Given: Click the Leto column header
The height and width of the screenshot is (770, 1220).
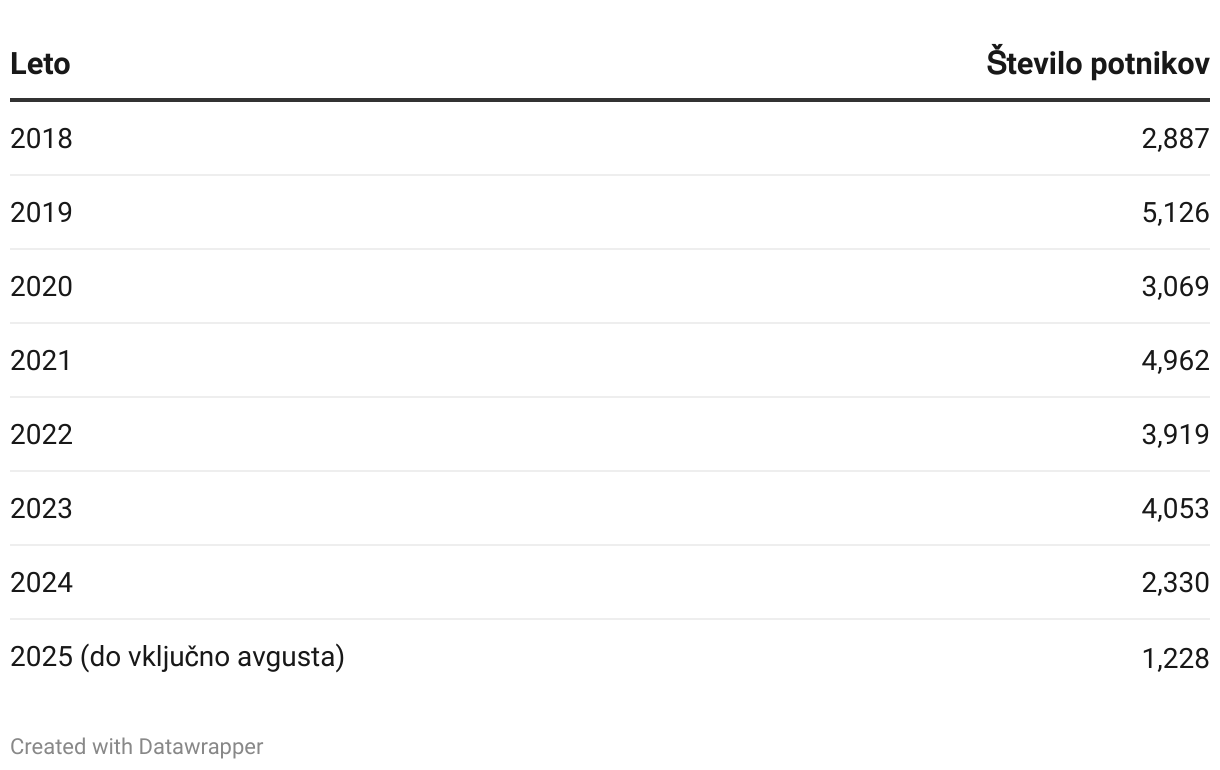Looking at the screenshot, I should coord(40,64).
